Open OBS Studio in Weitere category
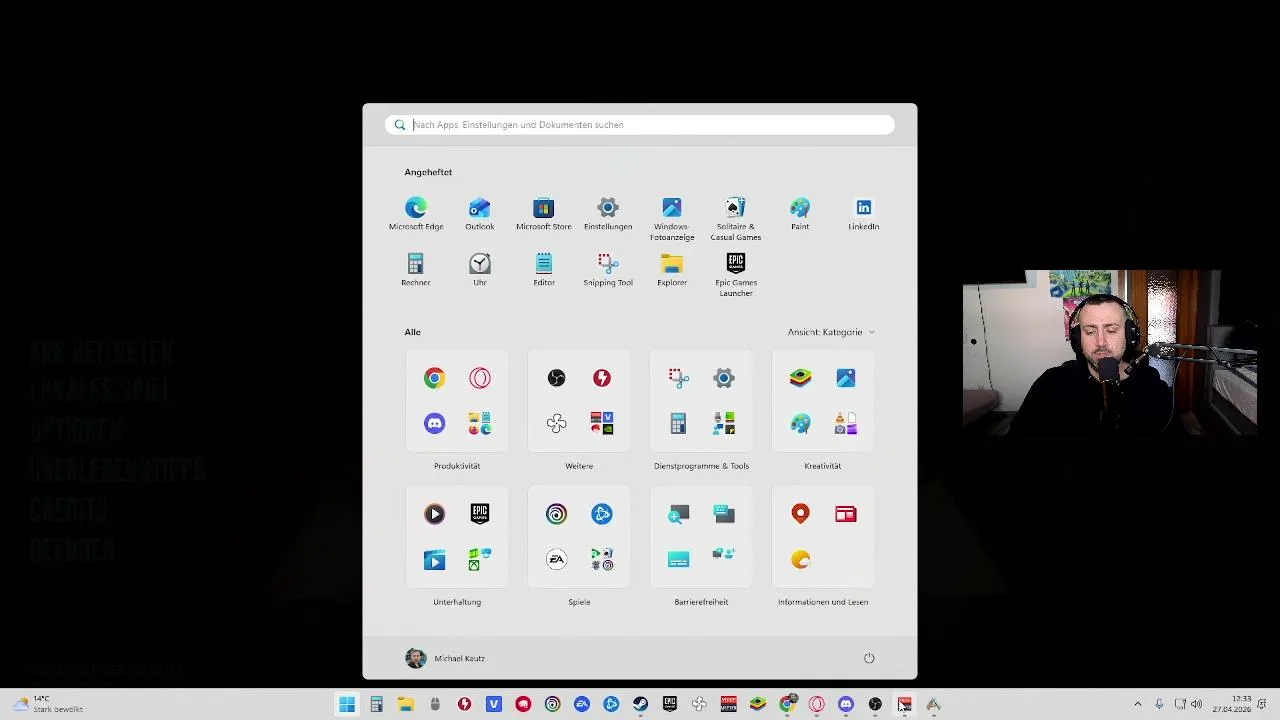The width and height of the screenshot is (1280, 720). [556, 378]
